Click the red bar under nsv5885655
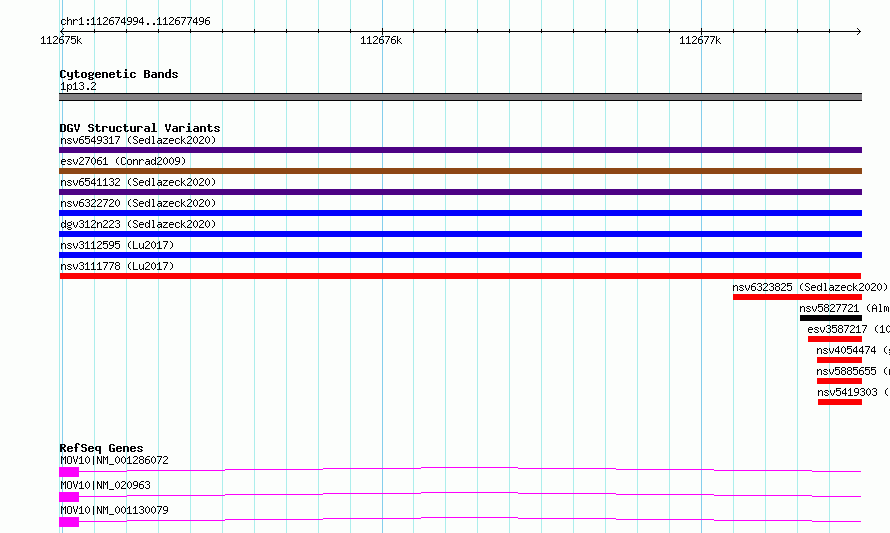This screenshot has height=533, width=890. (839, 381)
